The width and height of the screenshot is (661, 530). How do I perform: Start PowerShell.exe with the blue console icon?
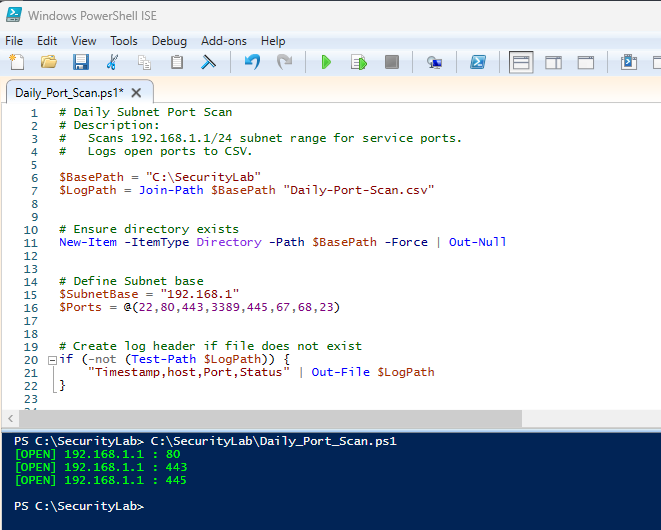tap(478, 62)
